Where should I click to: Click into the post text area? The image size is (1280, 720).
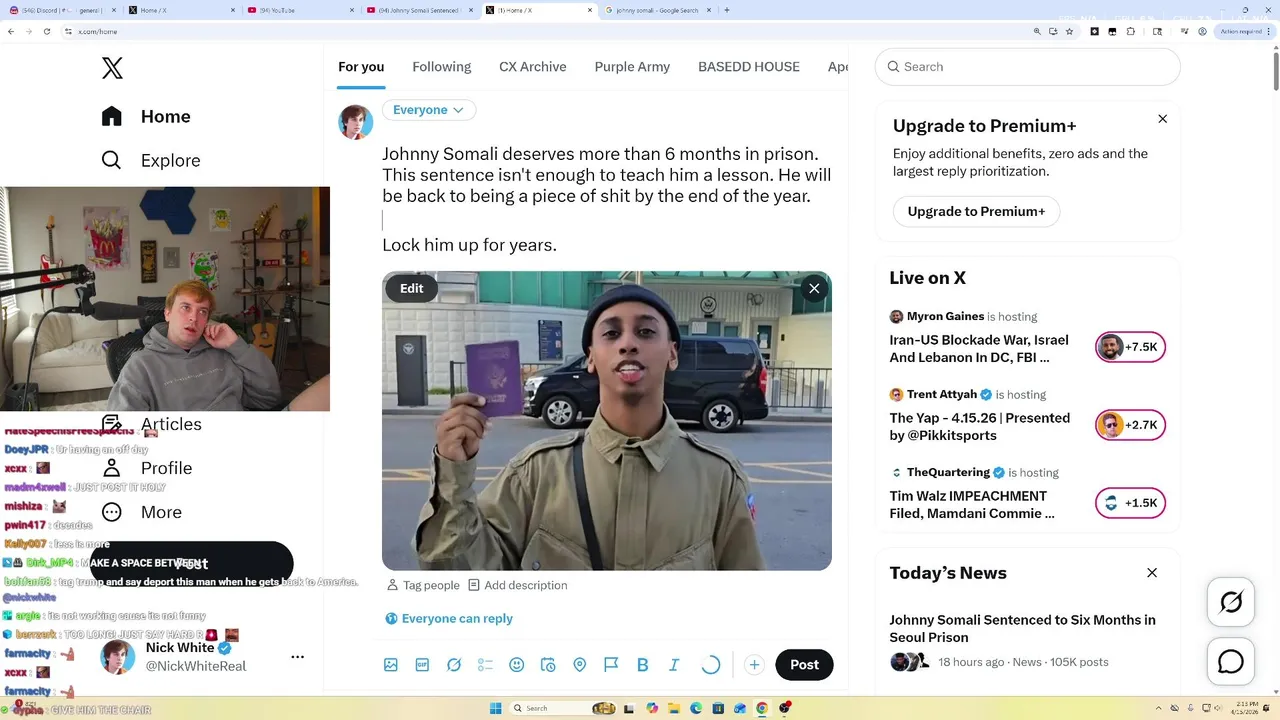tap(607, 199)
